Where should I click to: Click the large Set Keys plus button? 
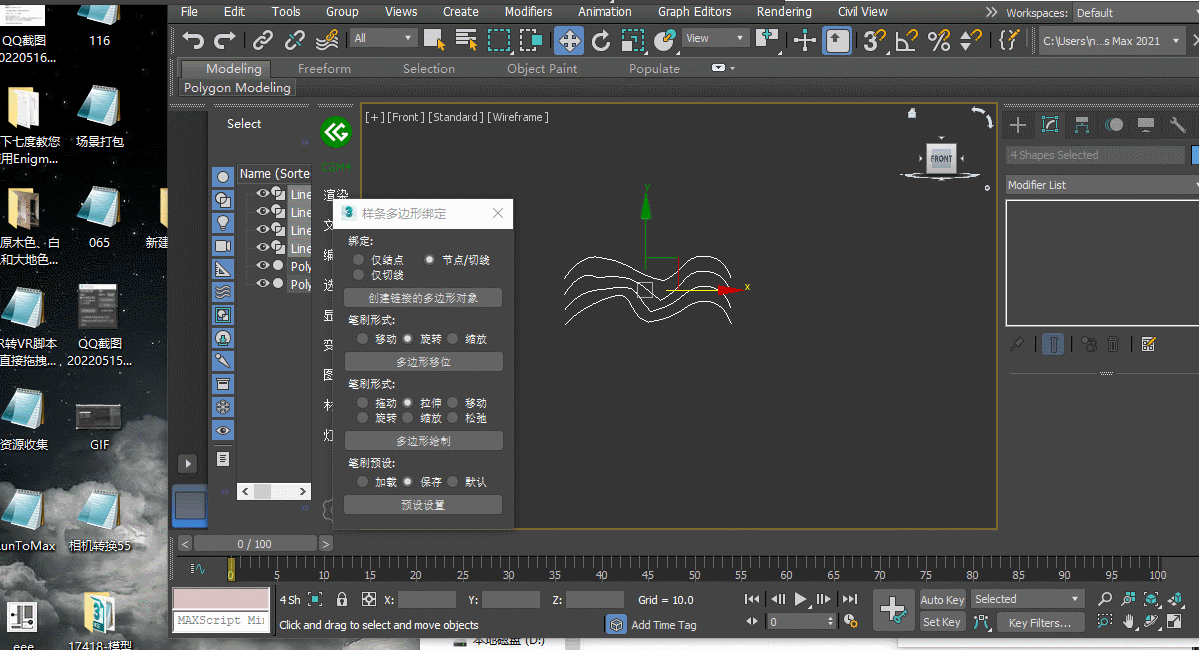tap(892, 608)
